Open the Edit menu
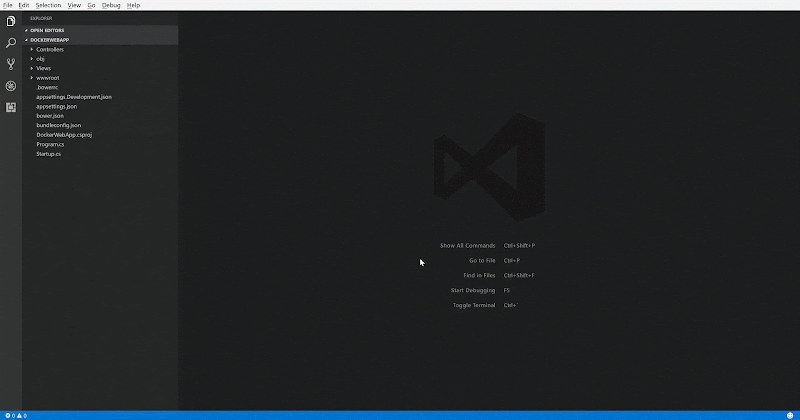This screenshot has width=800, height=420. pos(24,5)
